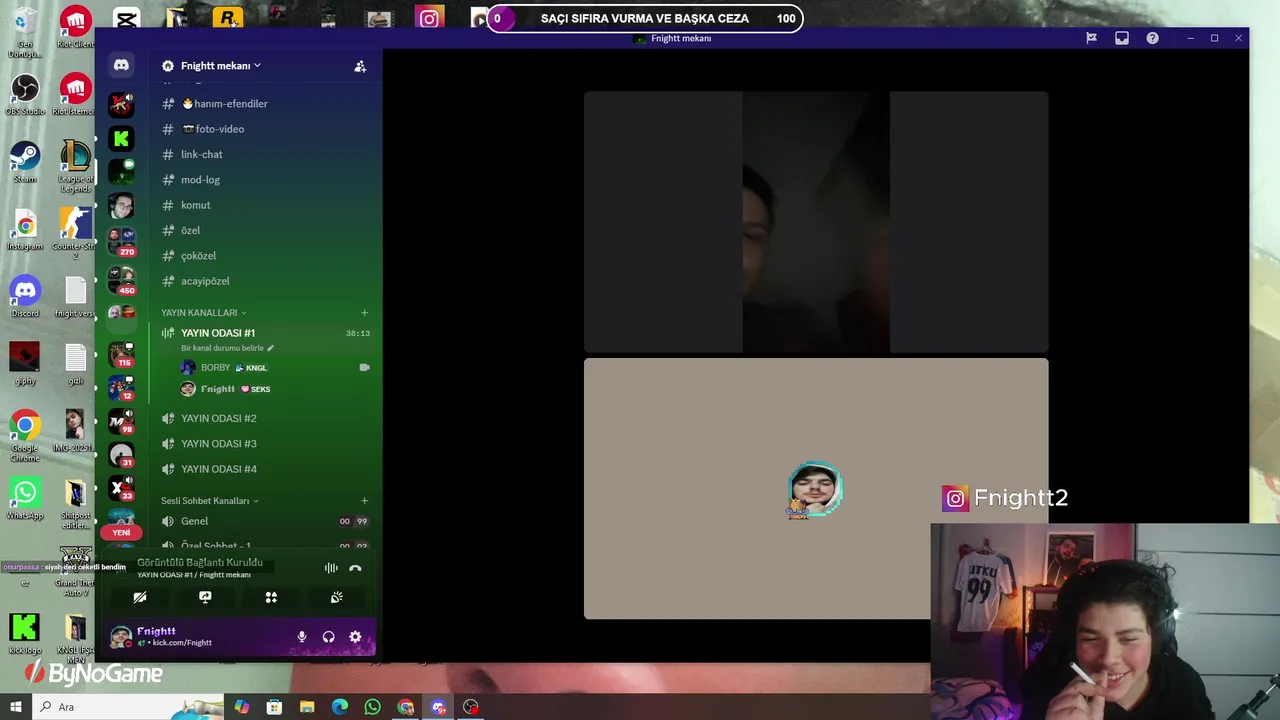Open Windows Start menu
The height and width of the screenshot is (720, 1280).
point(16,707)
